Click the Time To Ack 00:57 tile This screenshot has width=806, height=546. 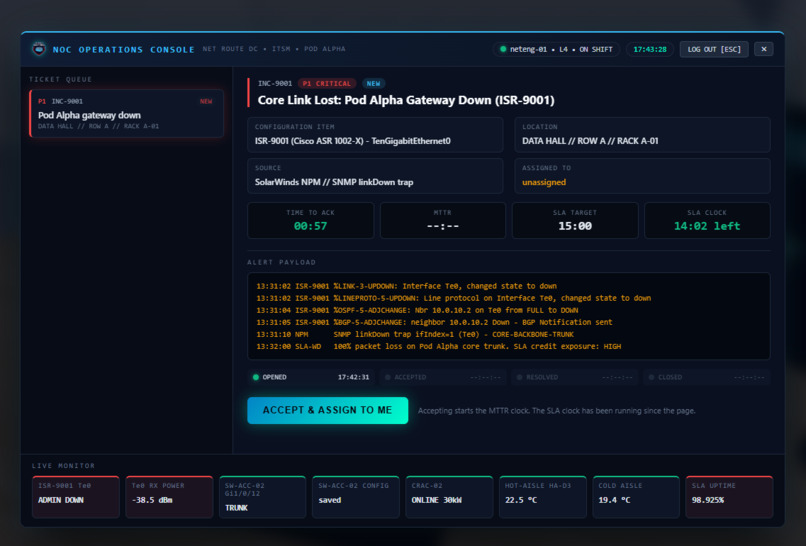coord(310,220)
